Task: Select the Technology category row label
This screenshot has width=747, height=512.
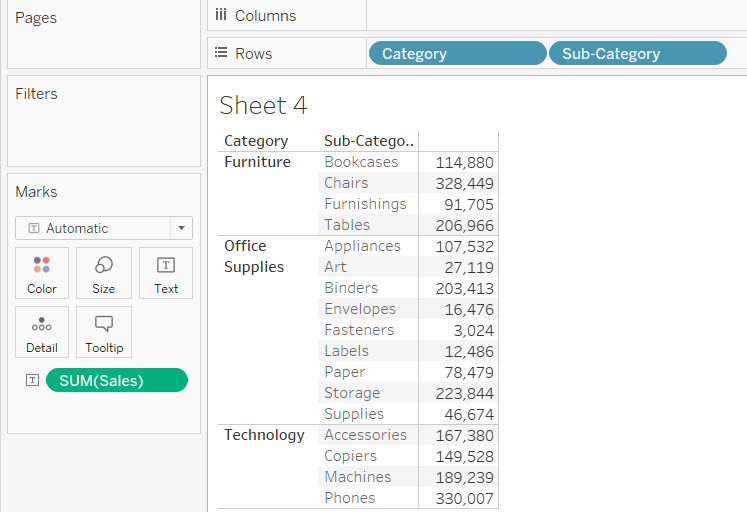Action: coord(264,435)
